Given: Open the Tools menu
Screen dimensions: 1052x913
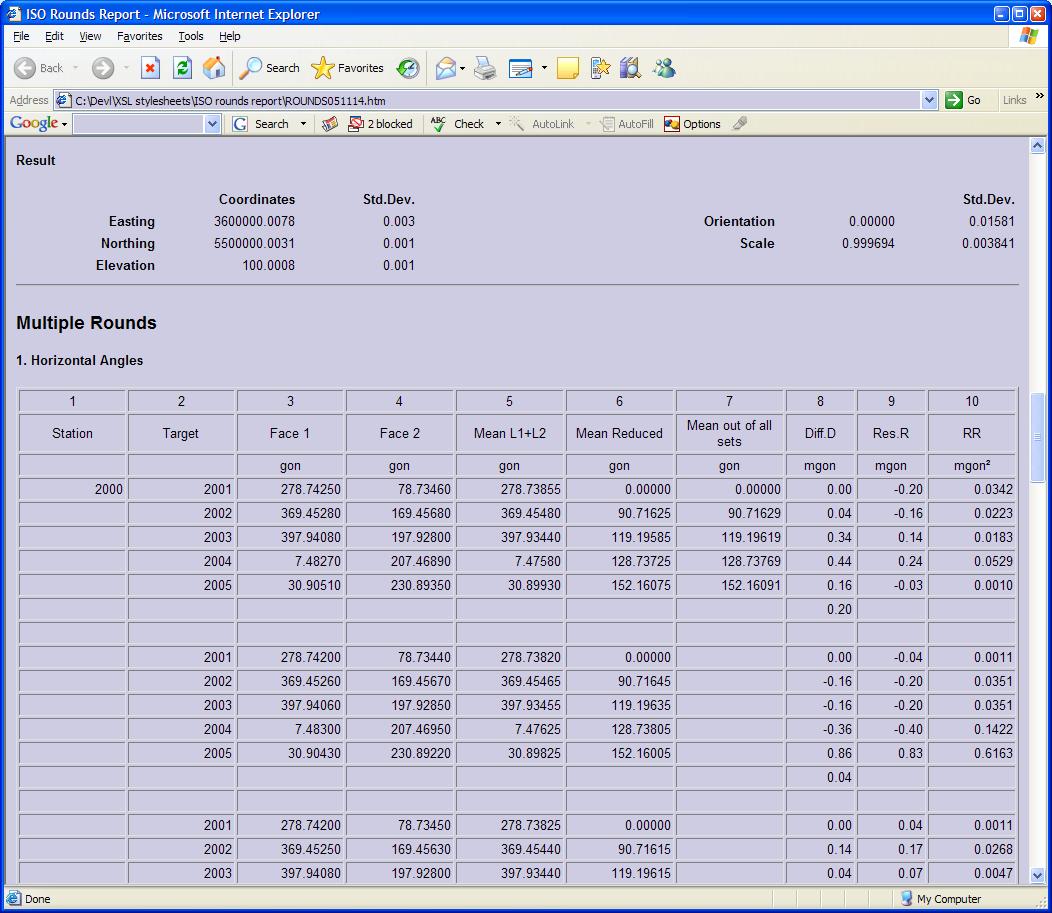Looking at the screenshot, I should (190, 36).
